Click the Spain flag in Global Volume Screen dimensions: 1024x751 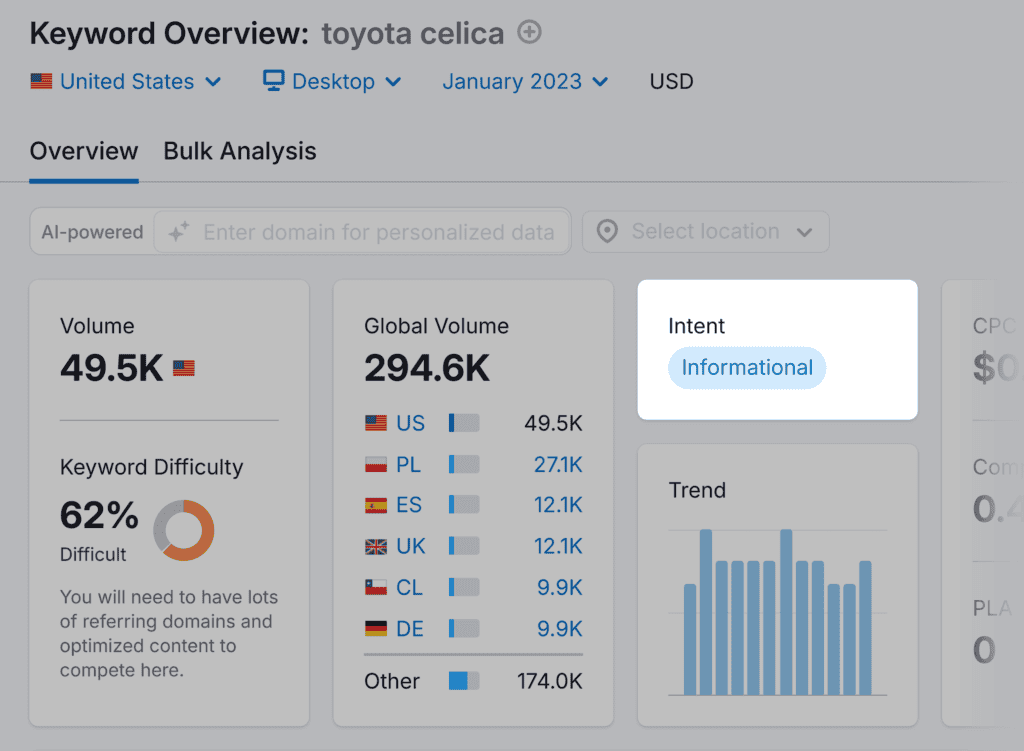pos(376,505)
